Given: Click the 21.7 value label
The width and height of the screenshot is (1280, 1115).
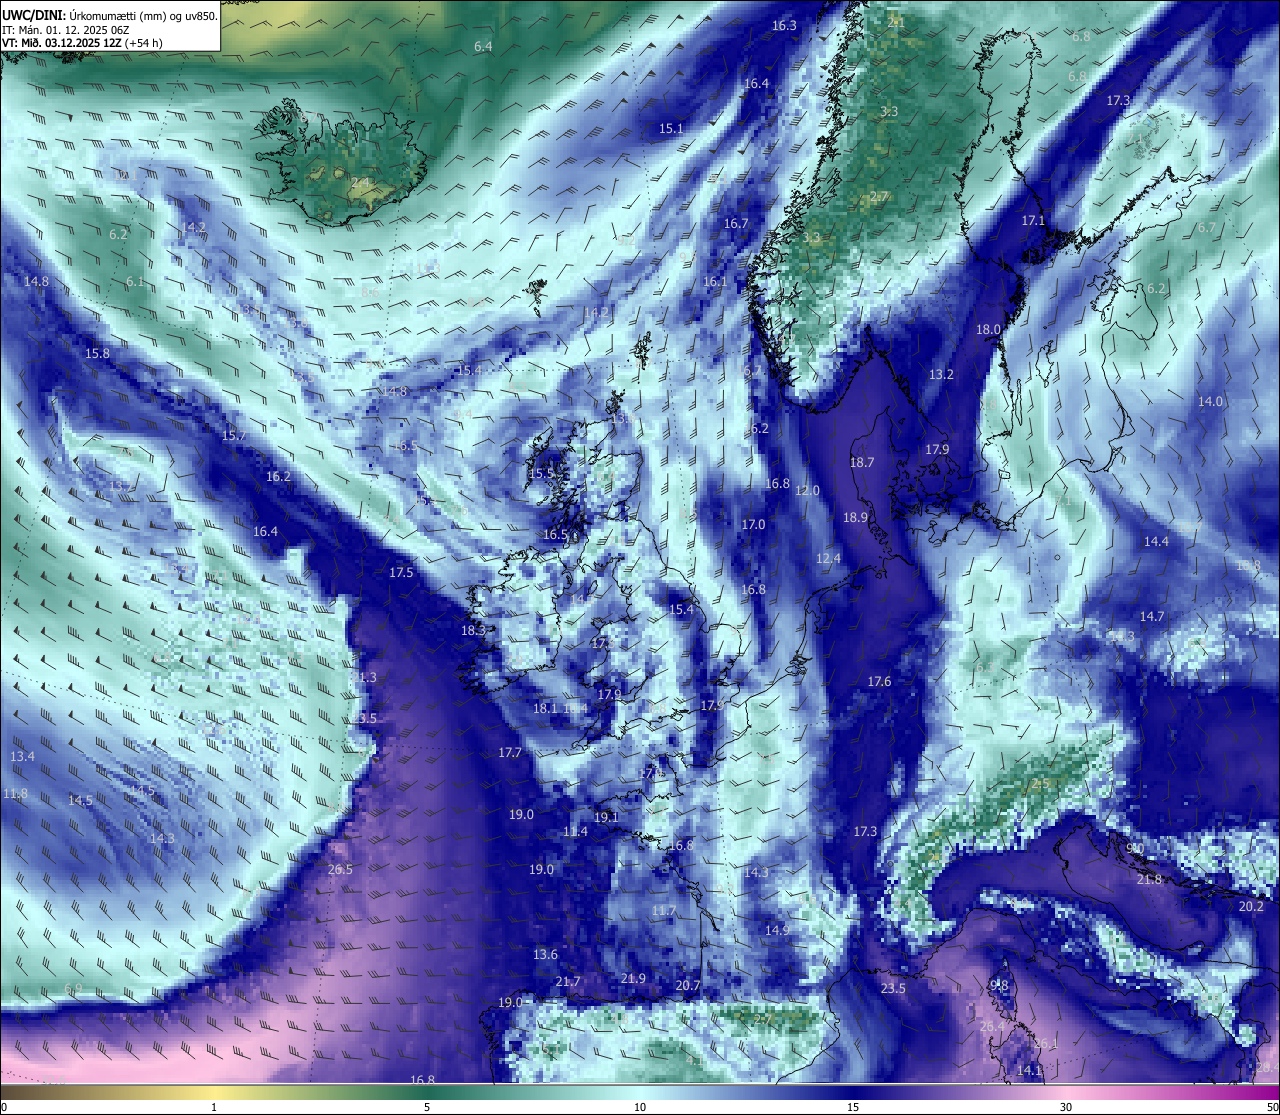Looking at the screenshot, I should [567, 982].
